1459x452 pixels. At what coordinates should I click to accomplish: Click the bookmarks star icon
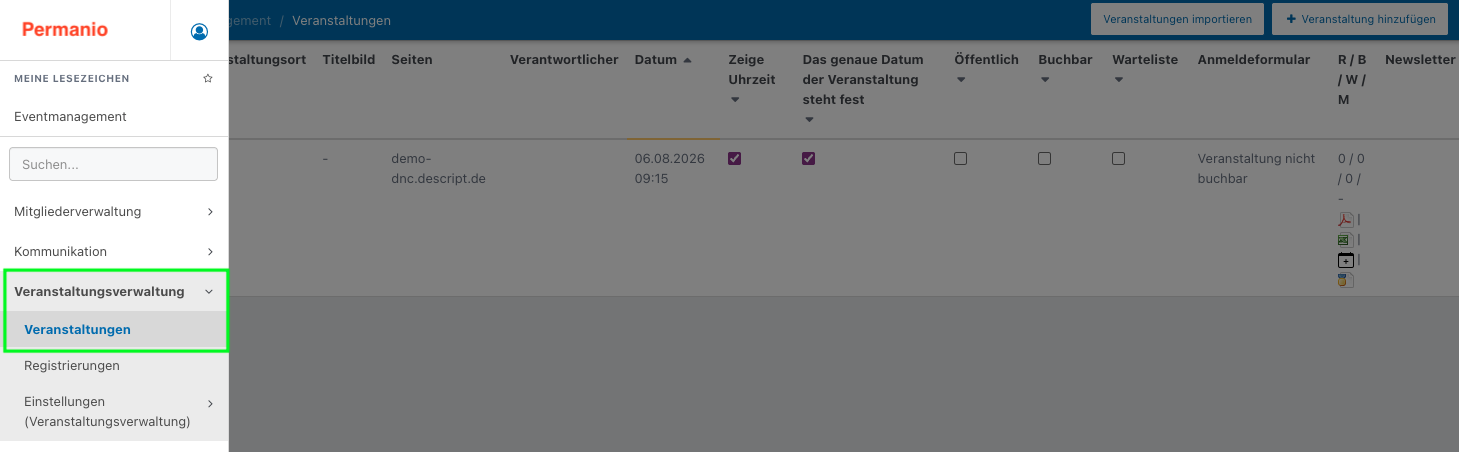(208, 78)
